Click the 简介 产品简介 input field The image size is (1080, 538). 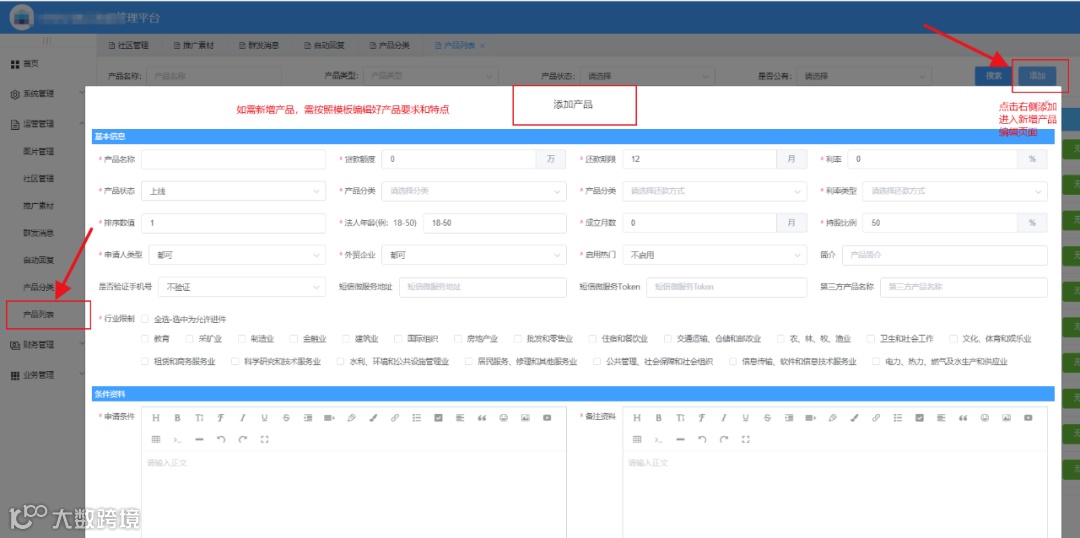pyautogui.click(x=944, y=255)
